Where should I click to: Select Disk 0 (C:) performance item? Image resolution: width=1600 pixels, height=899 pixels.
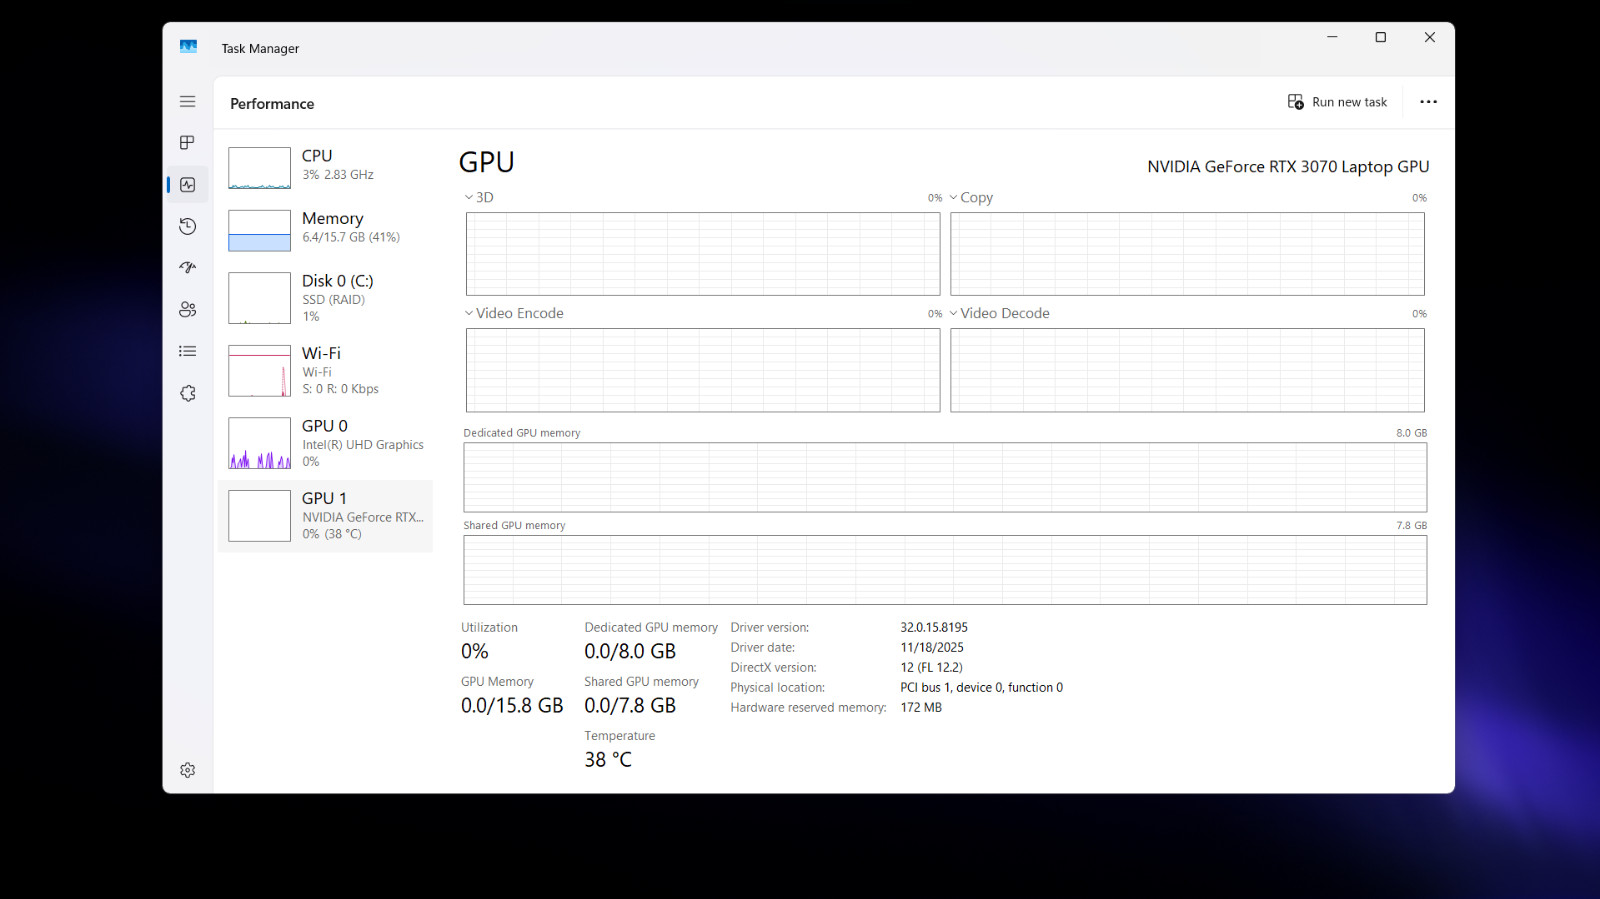325,298
